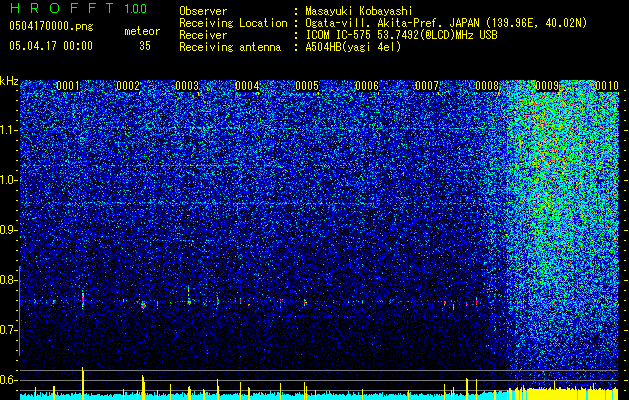Click the Receiving Location label
629x400 pixels.
pyautogui.click(x=233, y=23)
